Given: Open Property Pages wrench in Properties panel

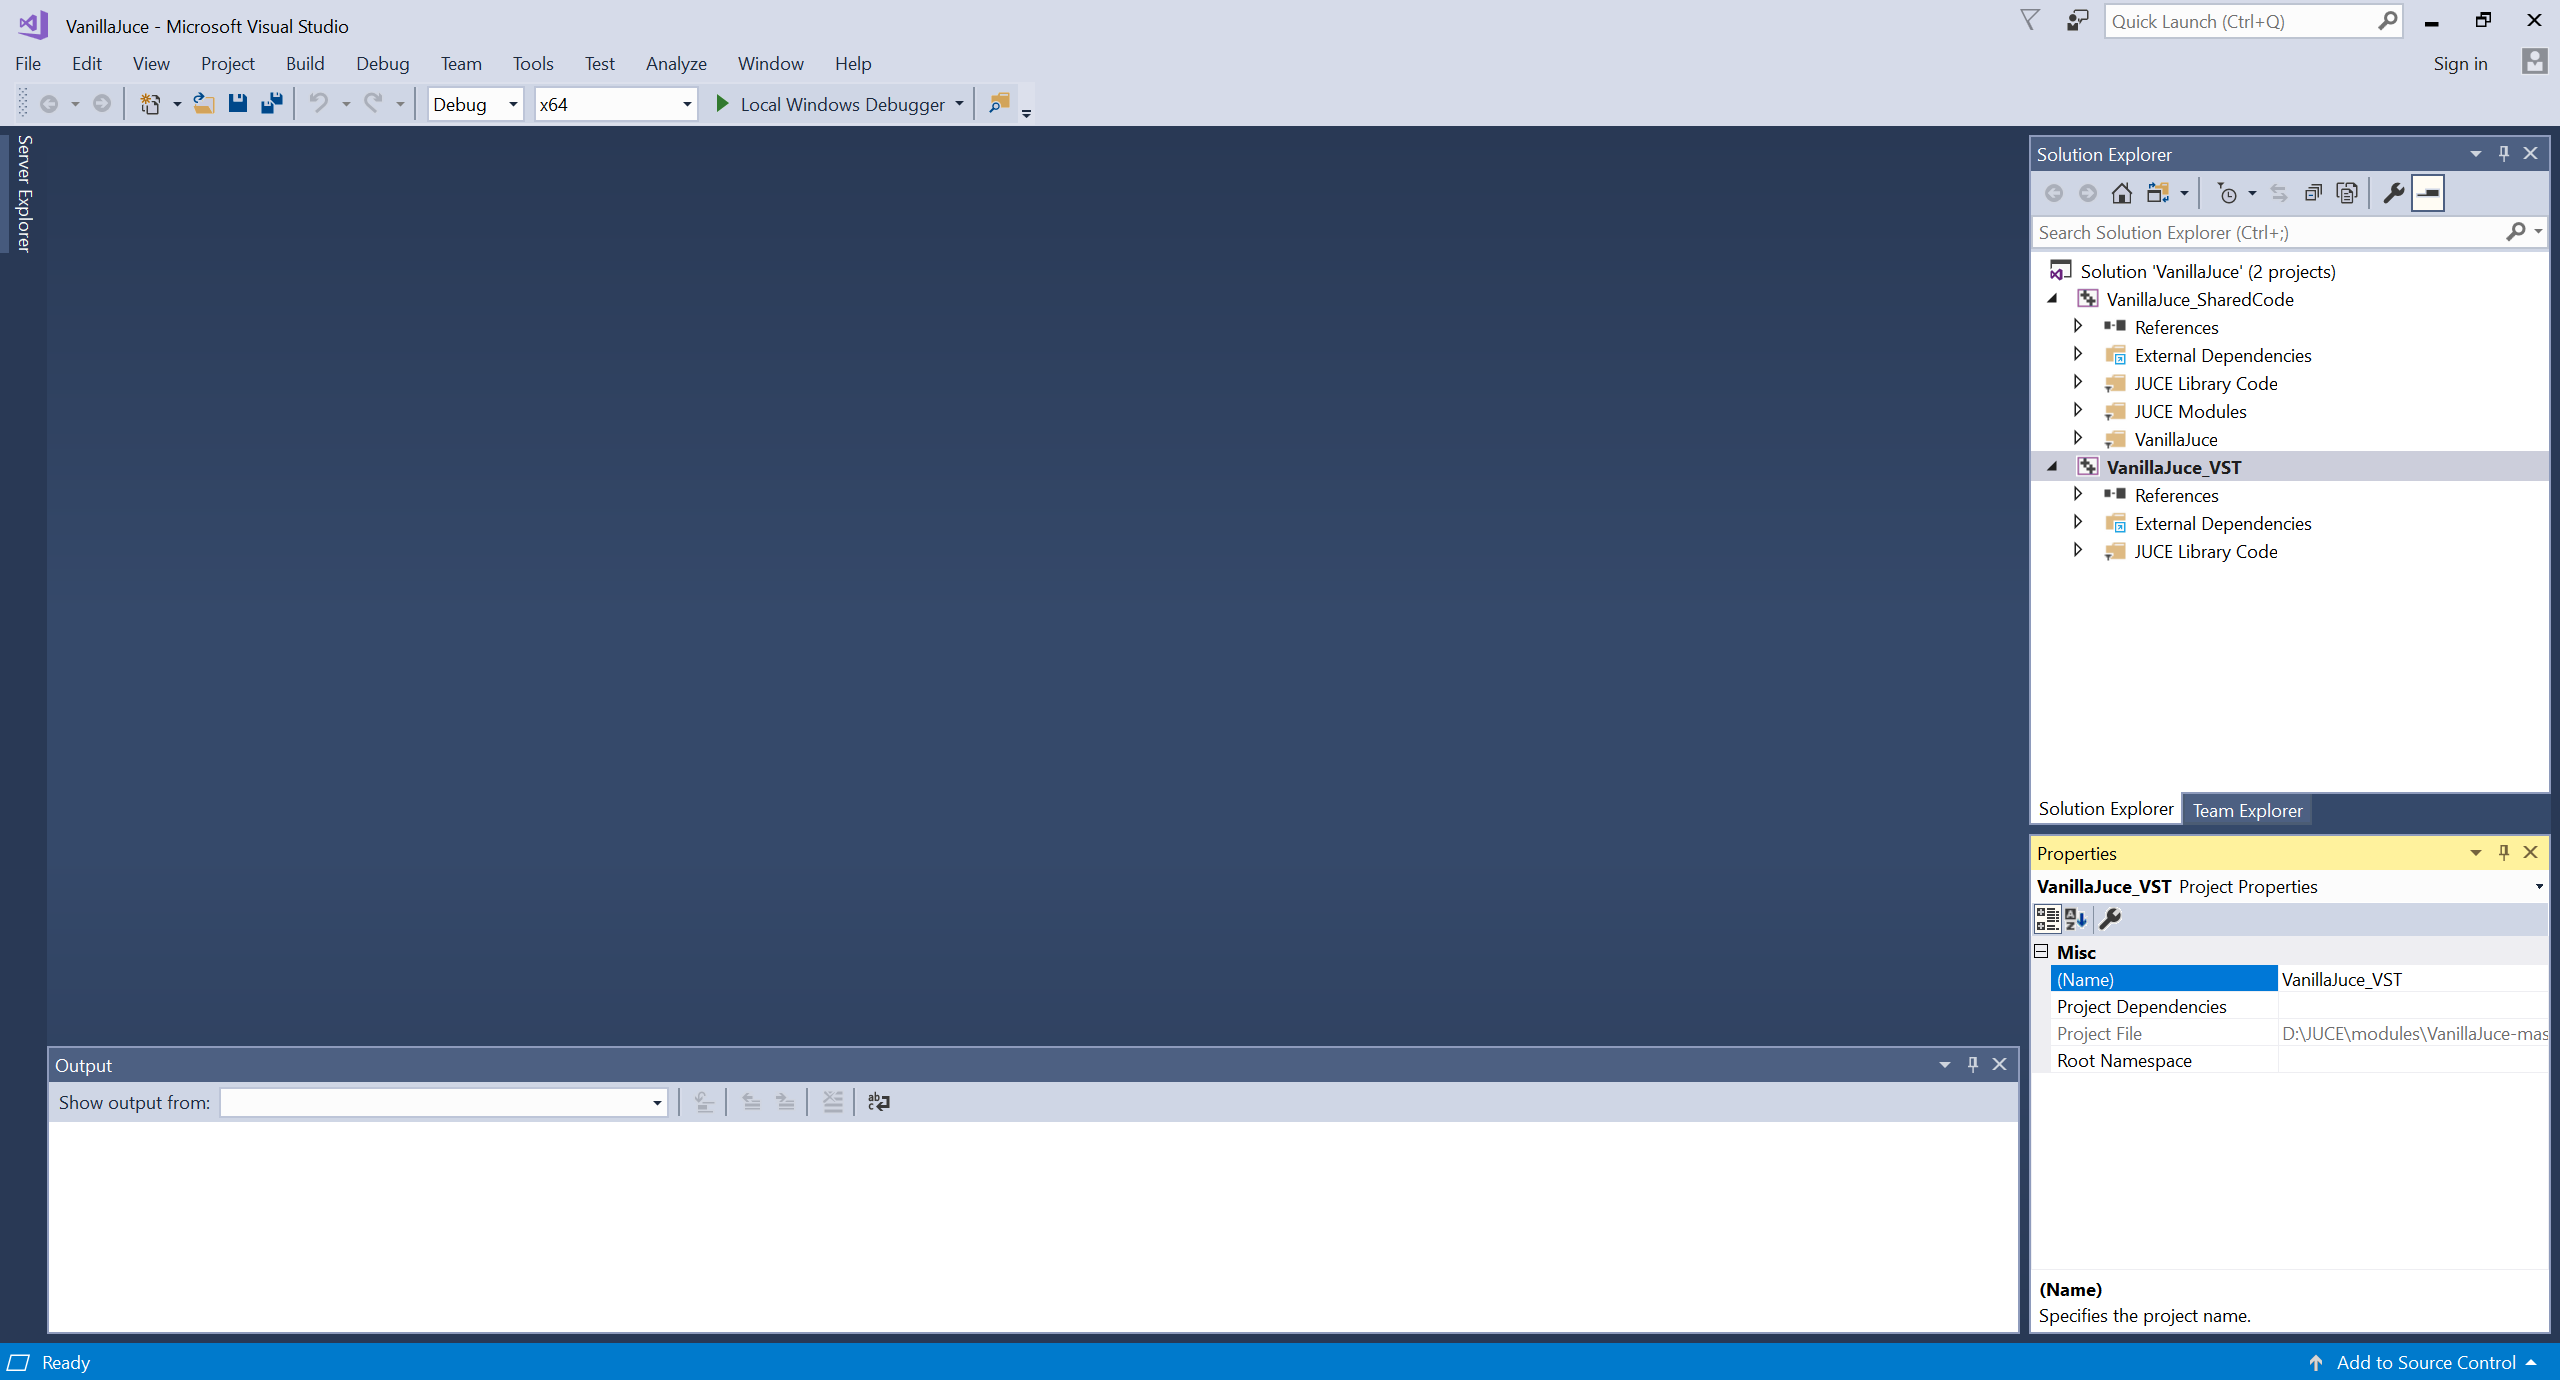Looking at the screenshot, I should 2110,919.
